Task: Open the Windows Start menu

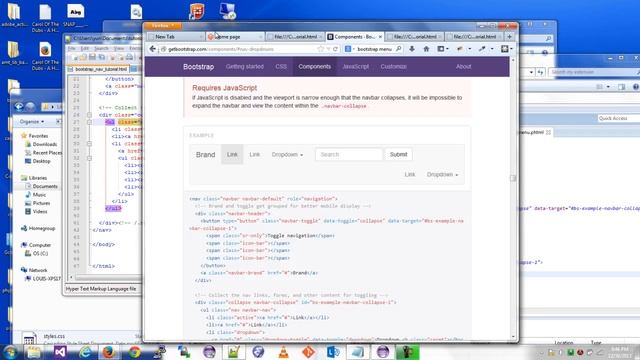Action: pyautogui.click(x=10, y=352)
